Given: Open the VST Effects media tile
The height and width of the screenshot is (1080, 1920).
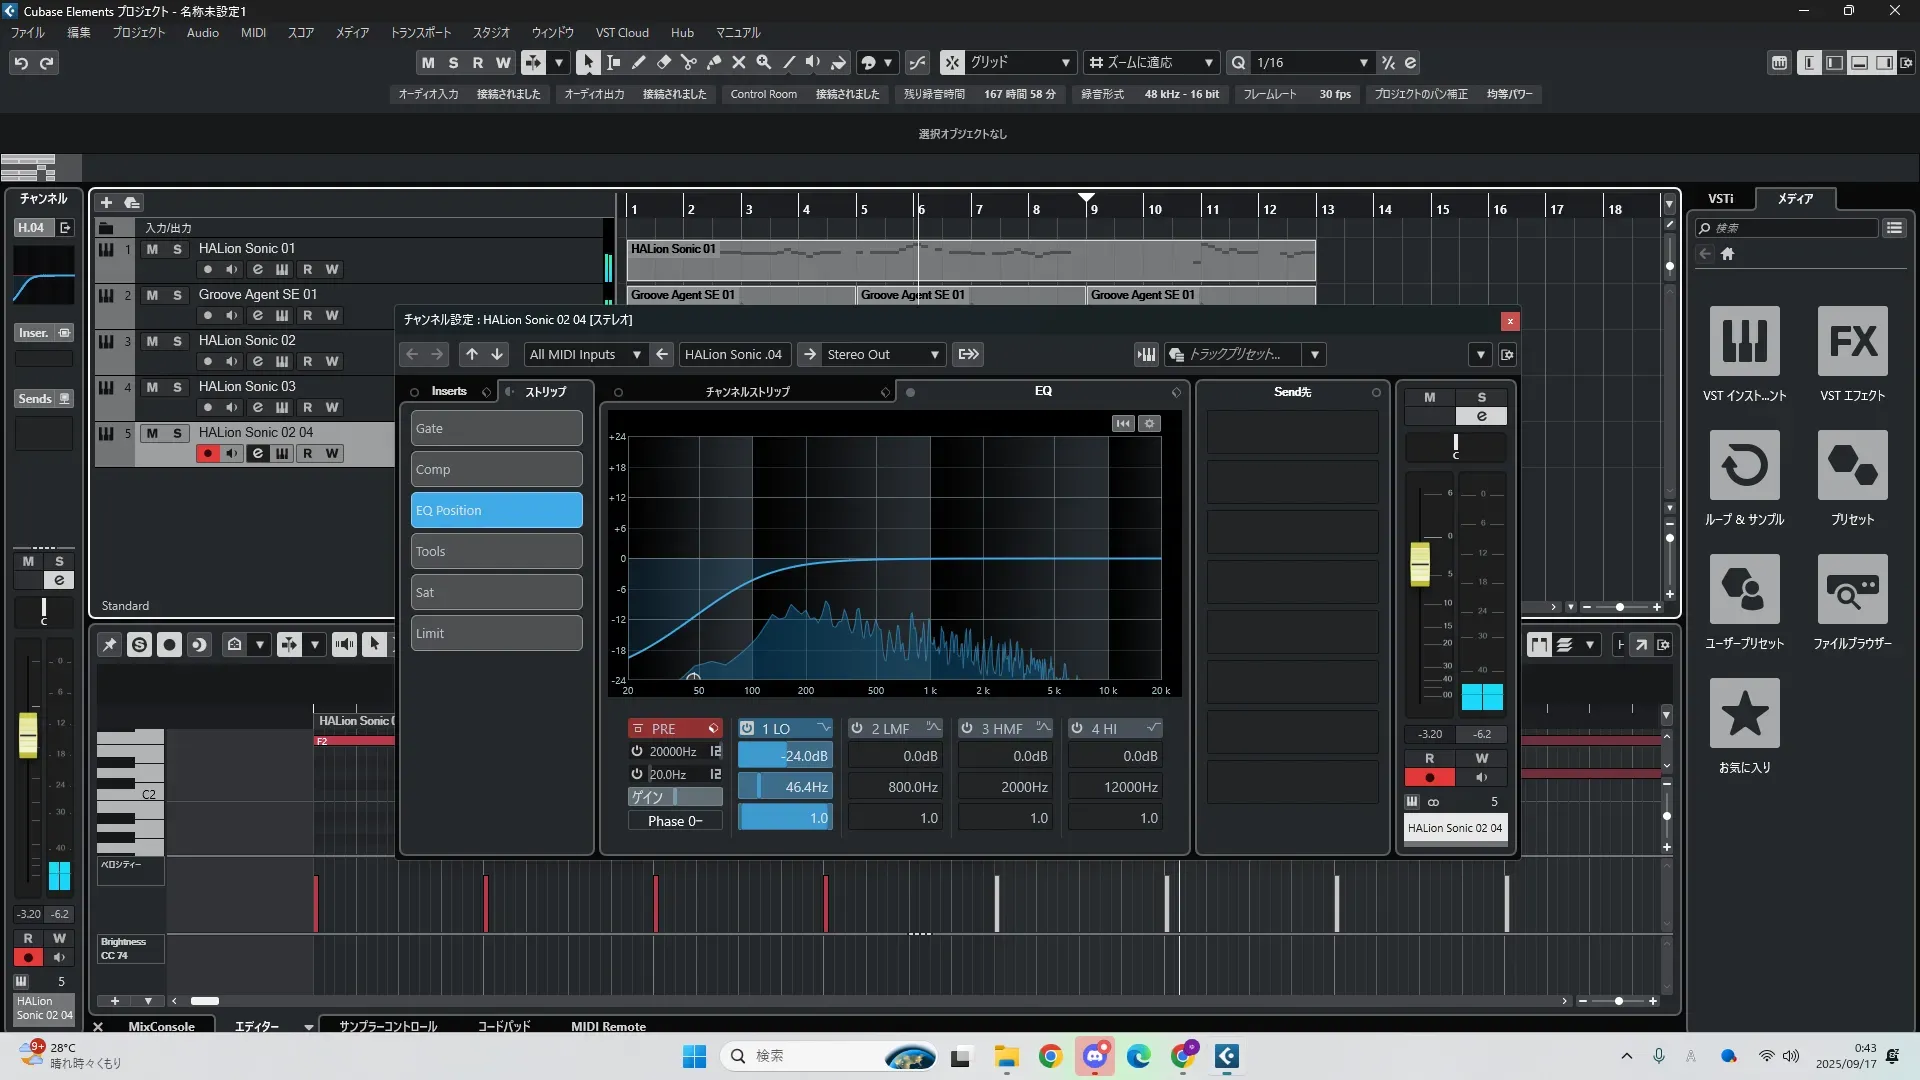Looking at the screenshot, I should point(1852,341).
